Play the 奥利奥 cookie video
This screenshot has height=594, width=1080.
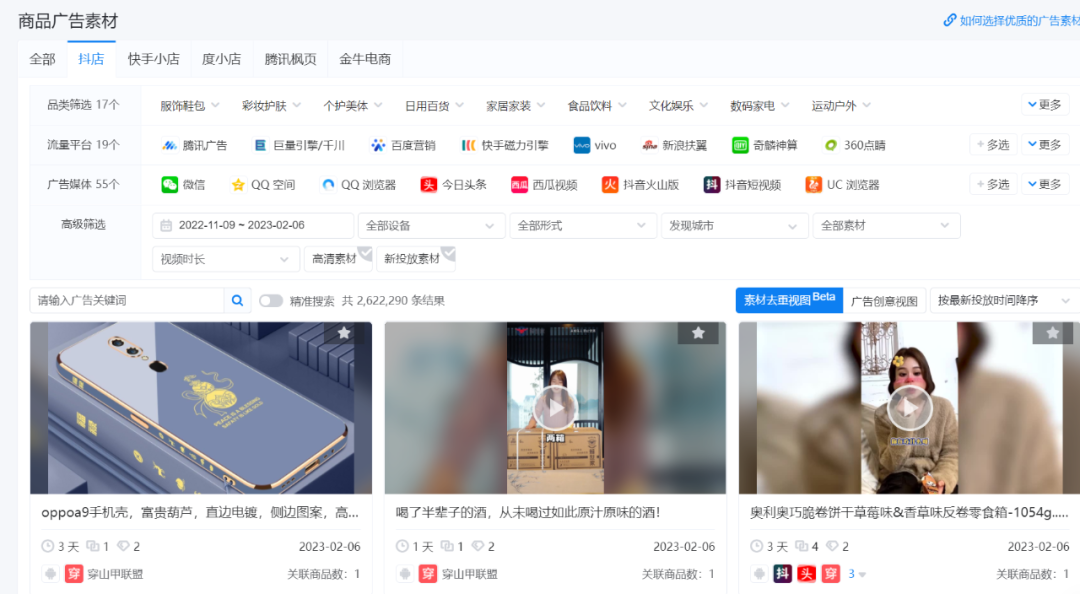pos(909,408)
